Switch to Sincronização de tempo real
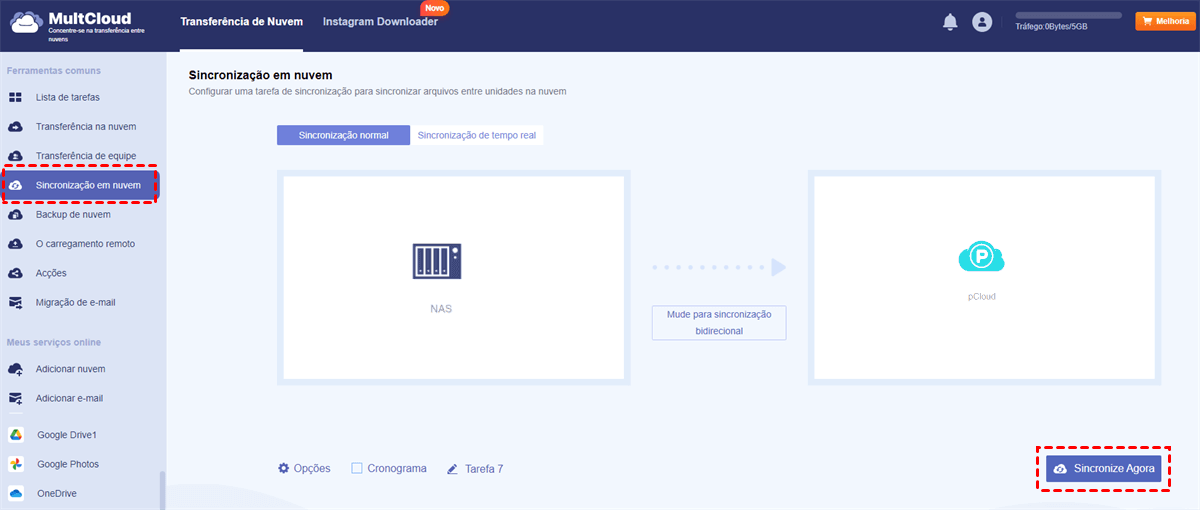Screen dimensions: 1200x510 [477, 135]
